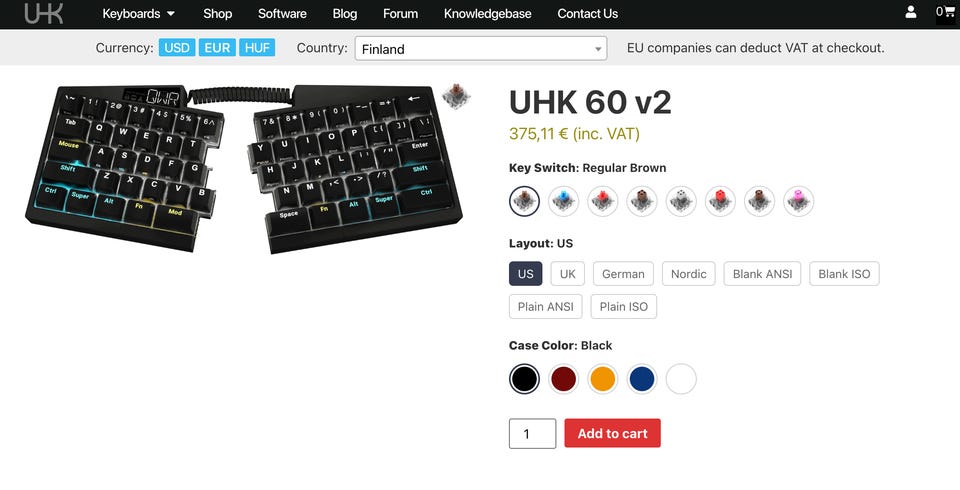Choose the orange case color
960x490 pixels.
click(602, 379)
